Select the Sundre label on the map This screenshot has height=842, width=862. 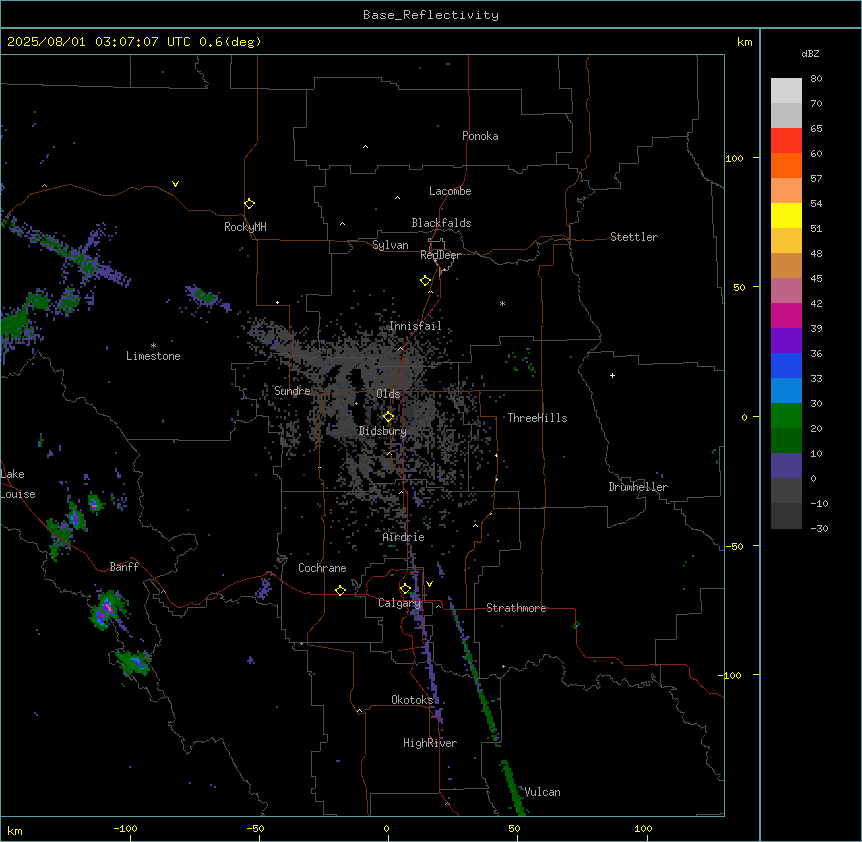[292, 391]
